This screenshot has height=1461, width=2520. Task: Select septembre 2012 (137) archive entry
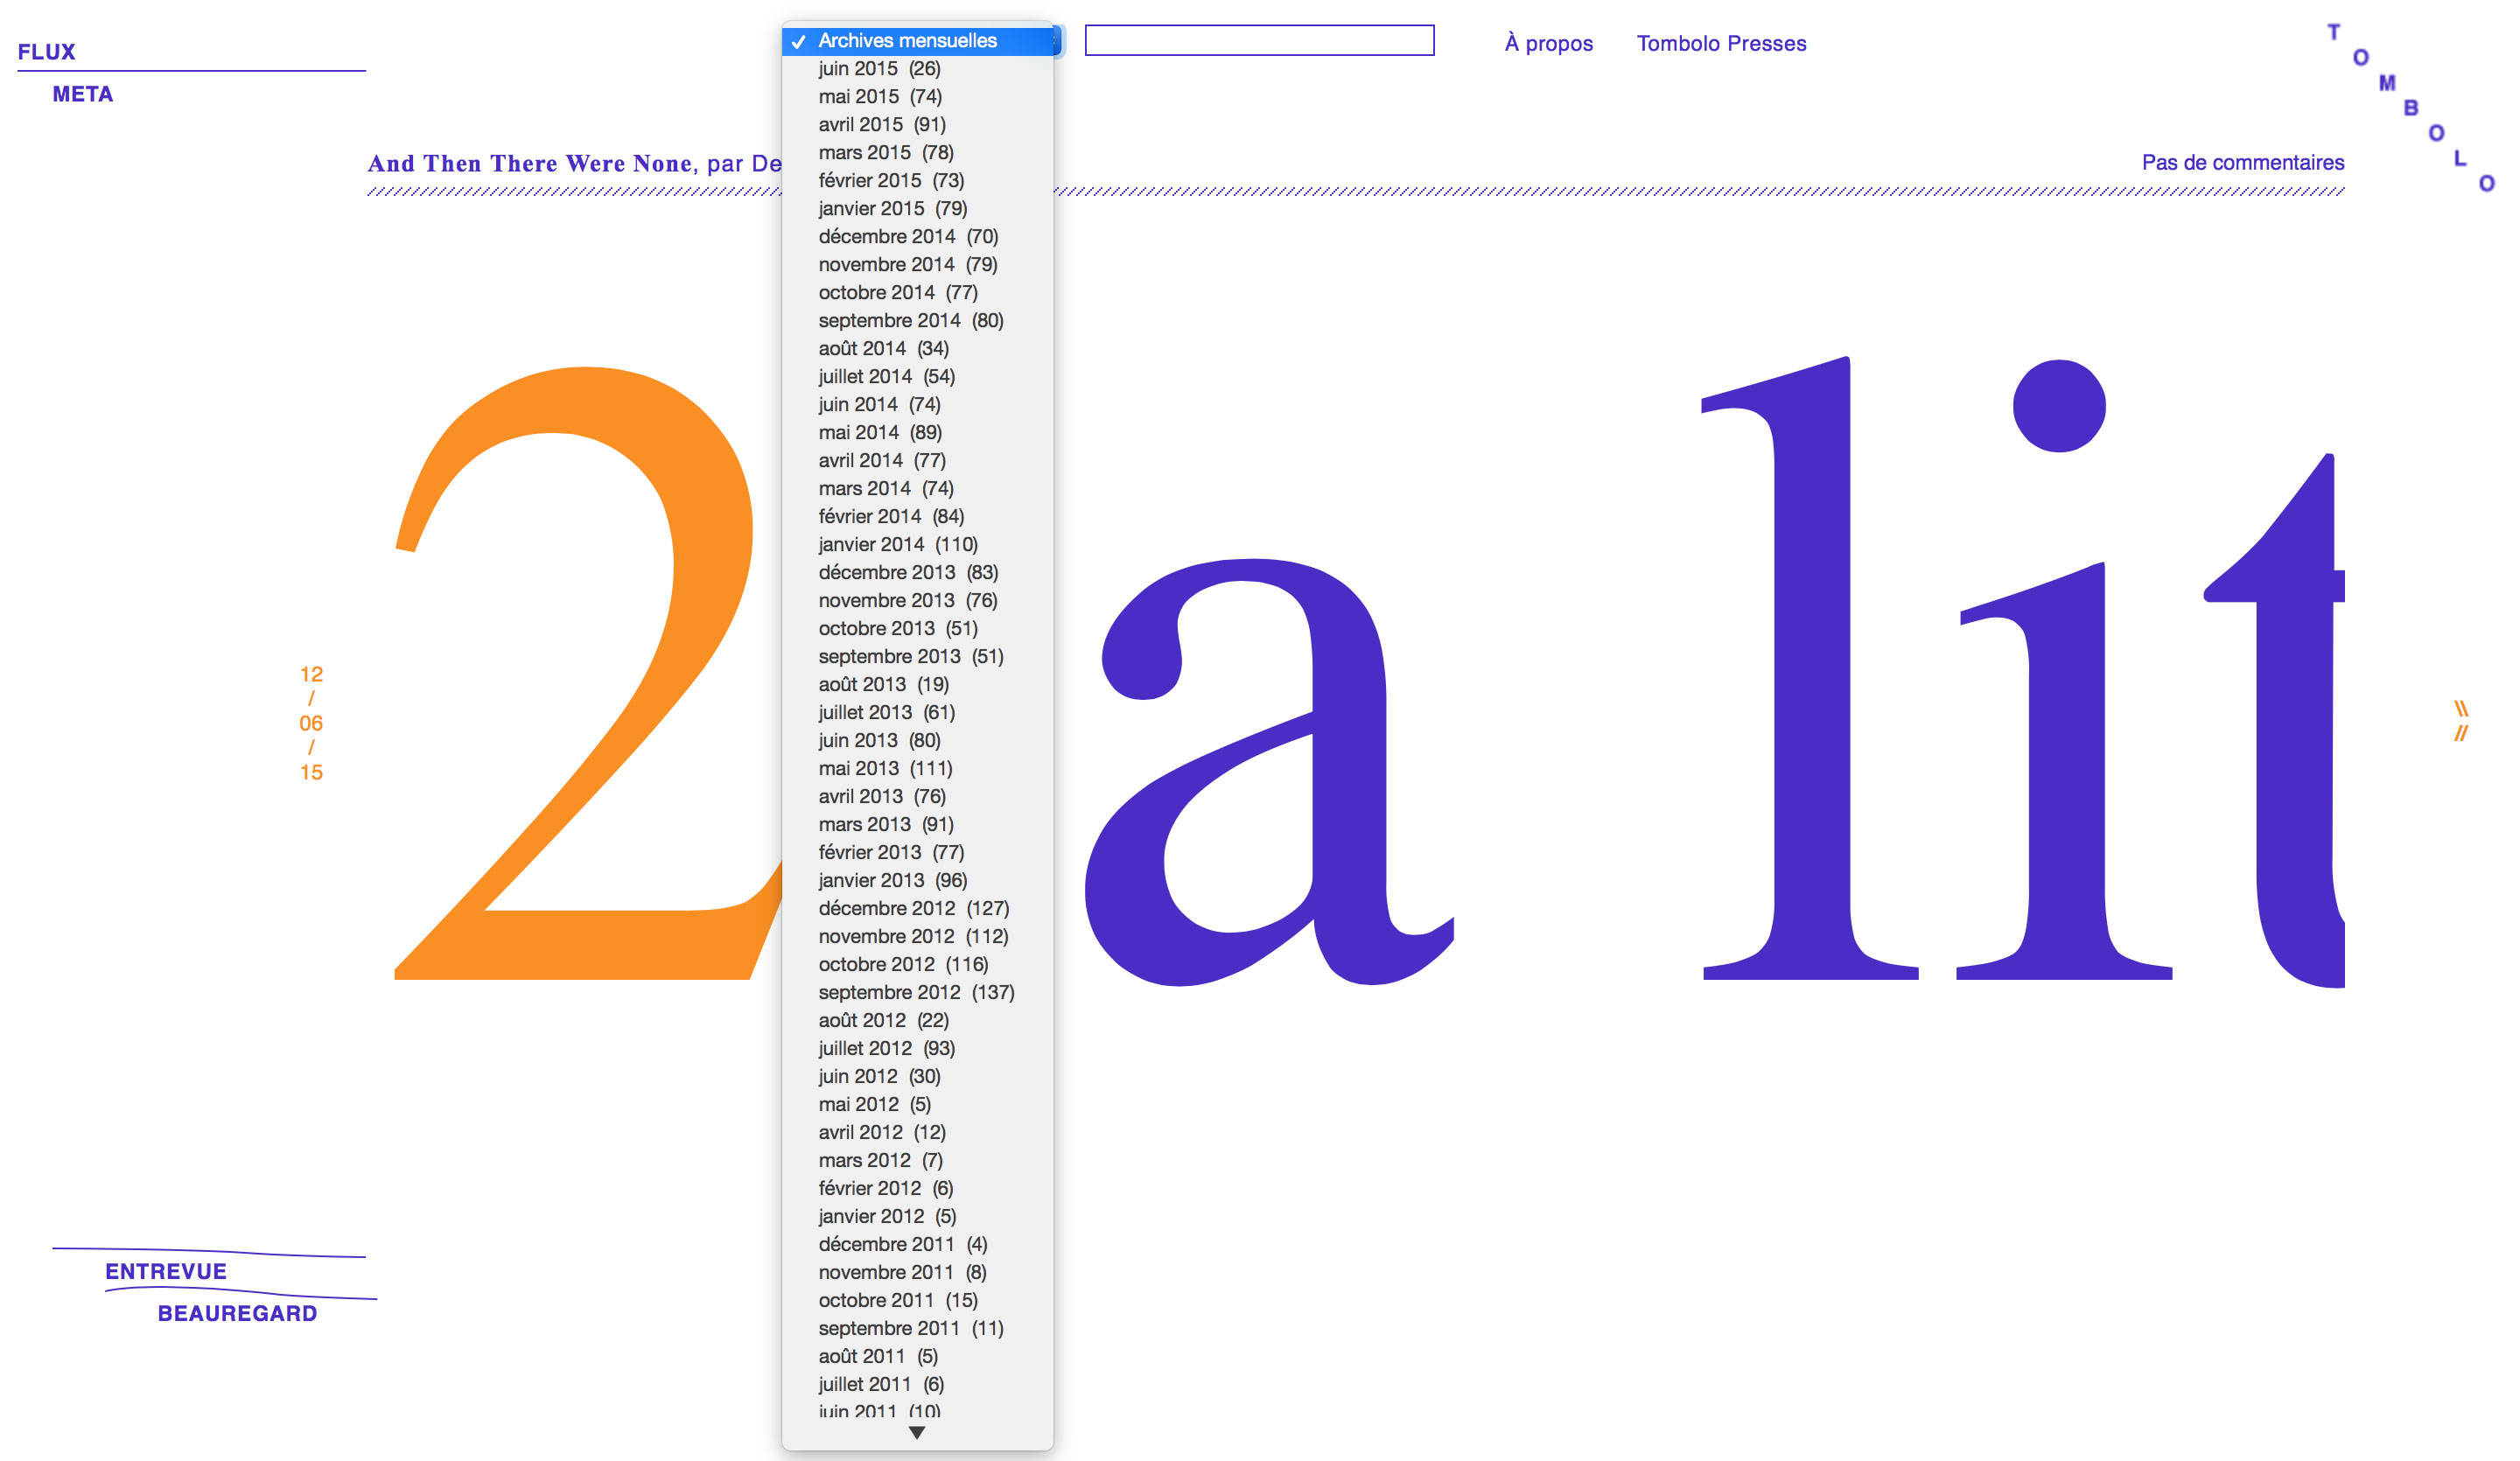coord(915,993)
